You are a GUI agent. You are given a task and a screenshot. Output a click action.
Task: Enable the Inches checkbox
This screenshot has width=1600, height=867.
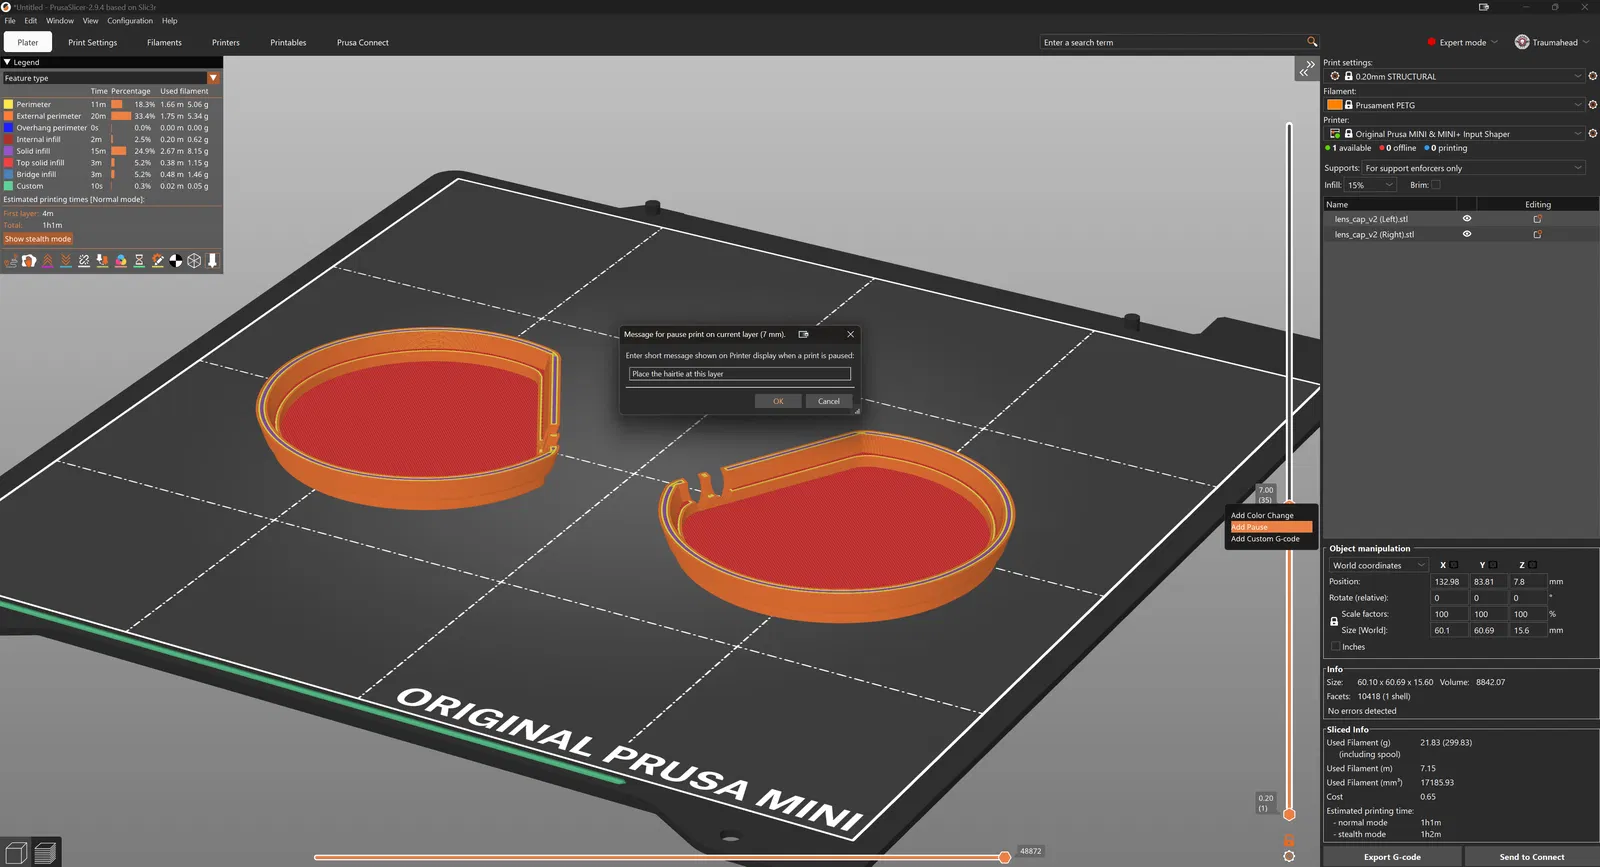click(x=1335, y=647)
